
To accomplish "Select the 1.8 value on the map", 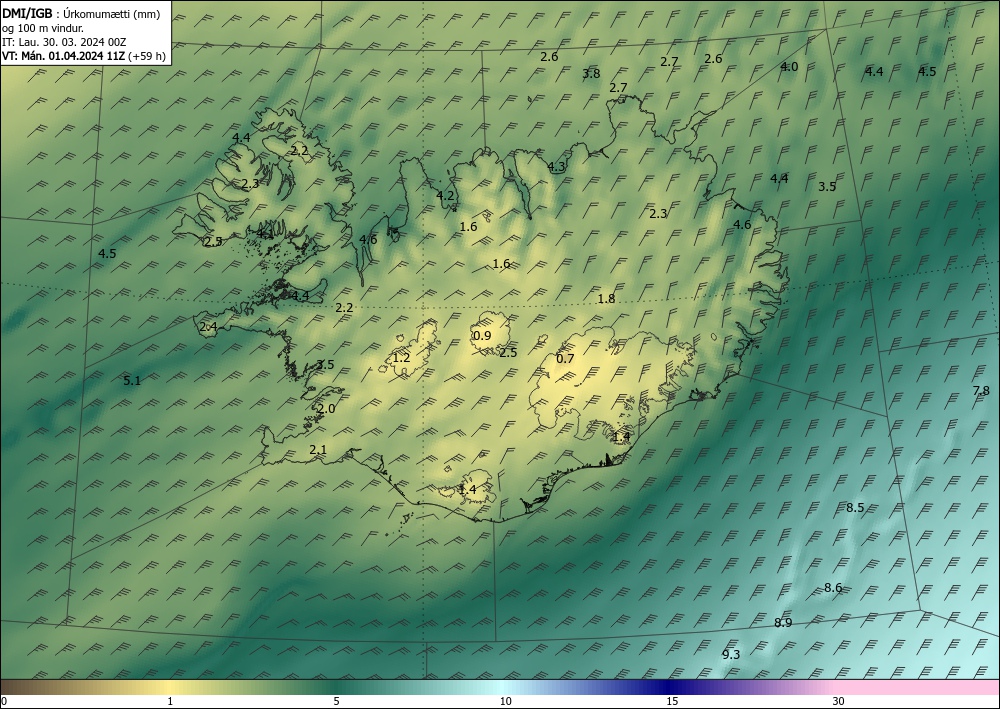I will click(x=606, y=298).
